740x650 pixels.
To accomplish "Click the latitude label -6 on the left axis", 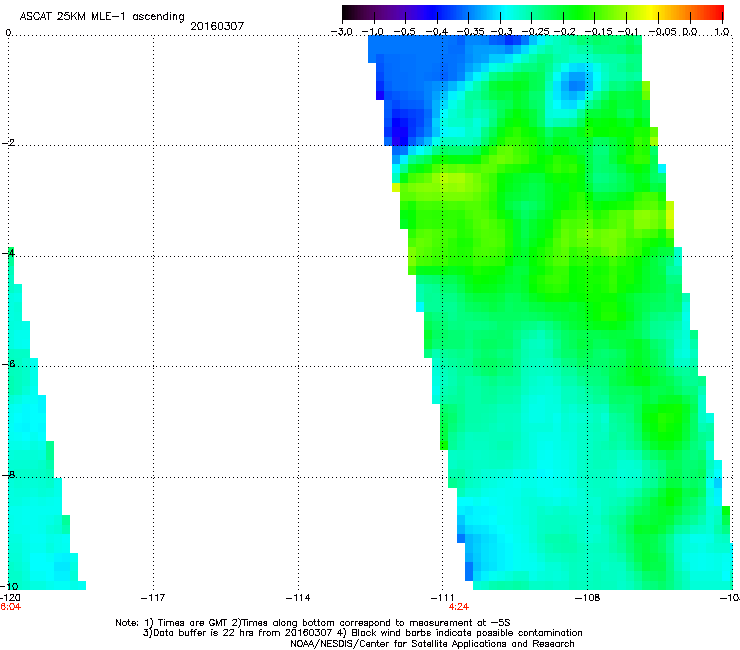I will pos(8,363).
